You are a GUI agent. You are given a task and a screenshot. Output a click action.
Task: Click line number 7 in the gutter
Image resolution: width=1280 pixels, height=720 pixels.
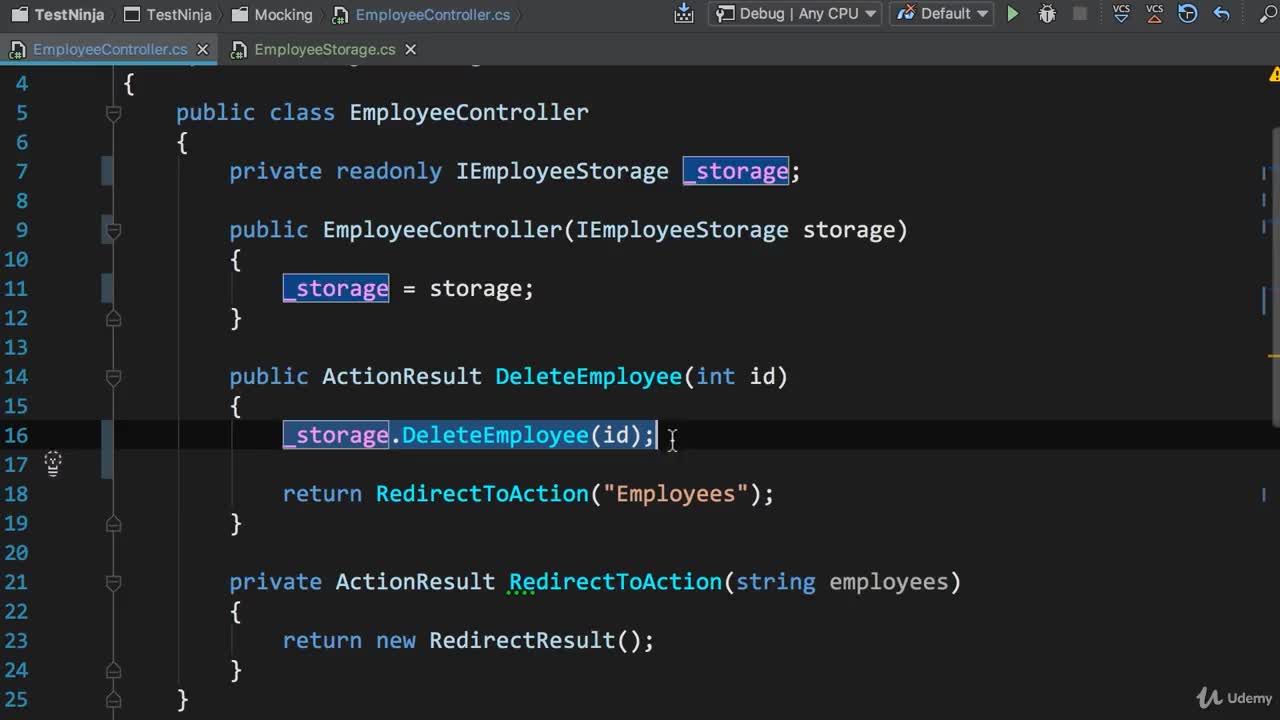(x=22, y=171)
